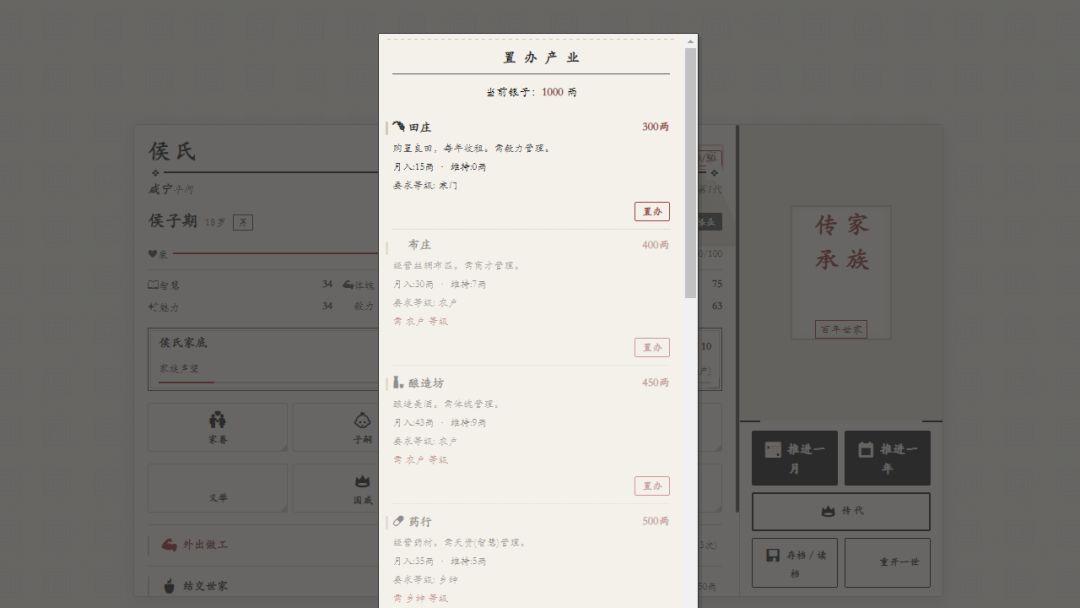The image size is (1080, 608).
Task: Click the 推进一月 button
Action: pos(794,458)
